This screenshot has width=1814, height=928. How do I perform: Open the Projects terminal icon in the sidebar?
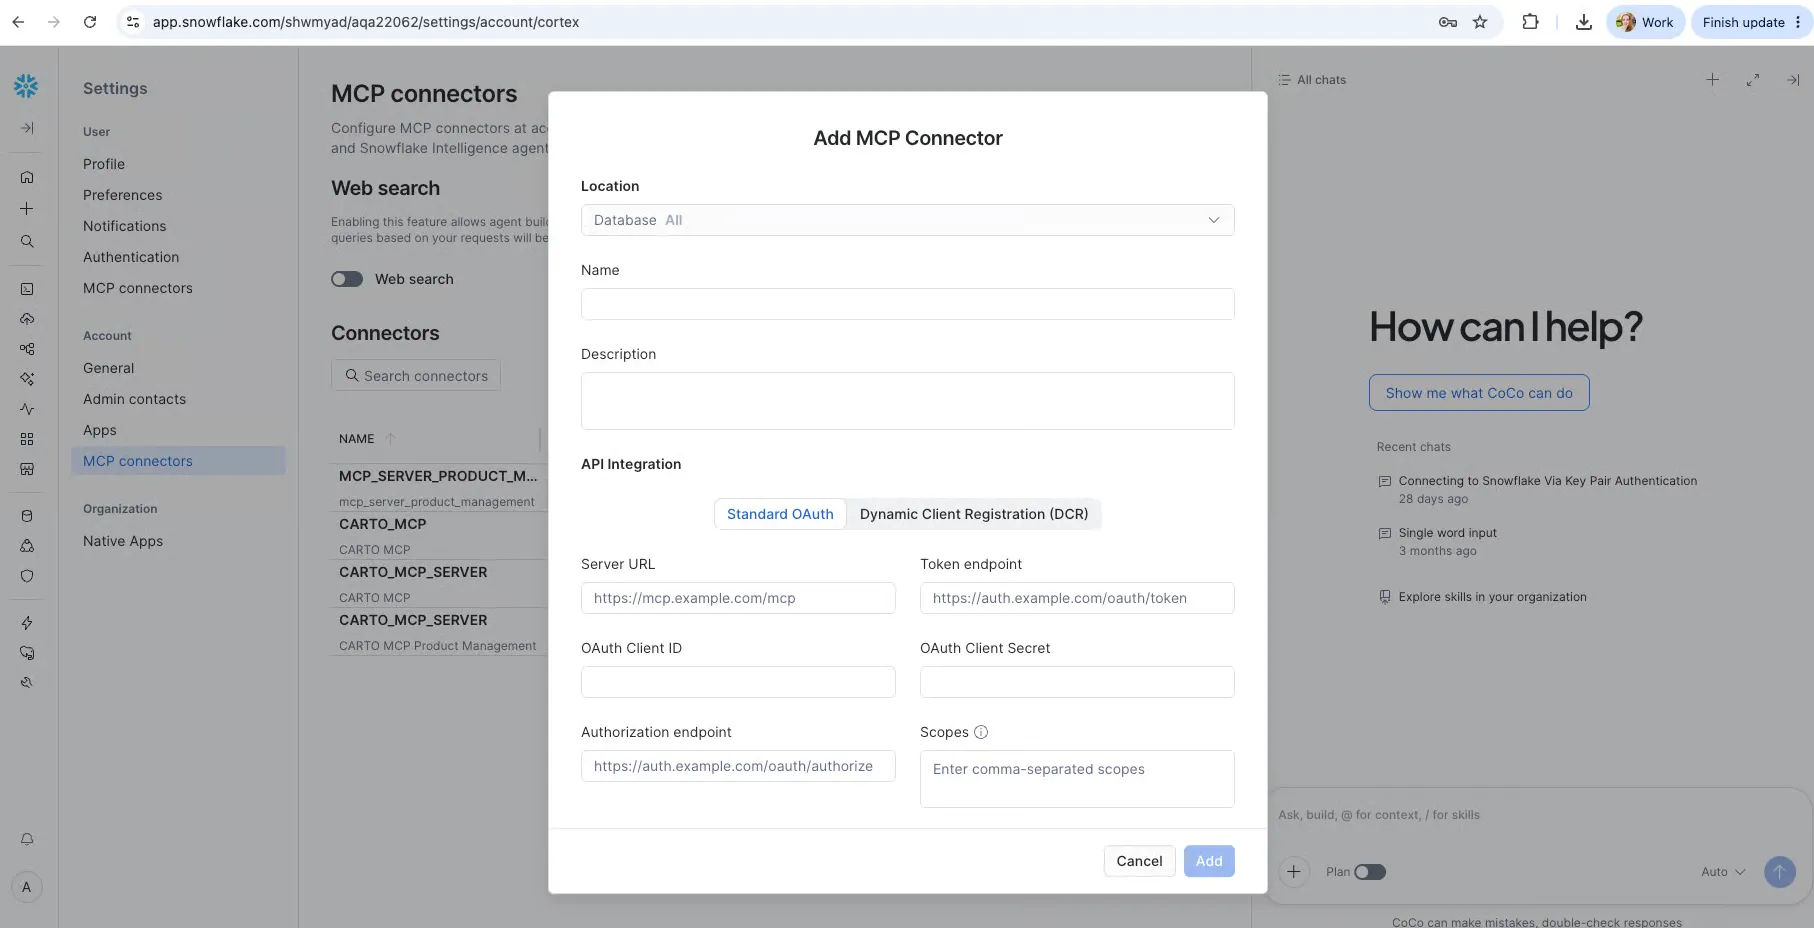[x=27, y=289]
